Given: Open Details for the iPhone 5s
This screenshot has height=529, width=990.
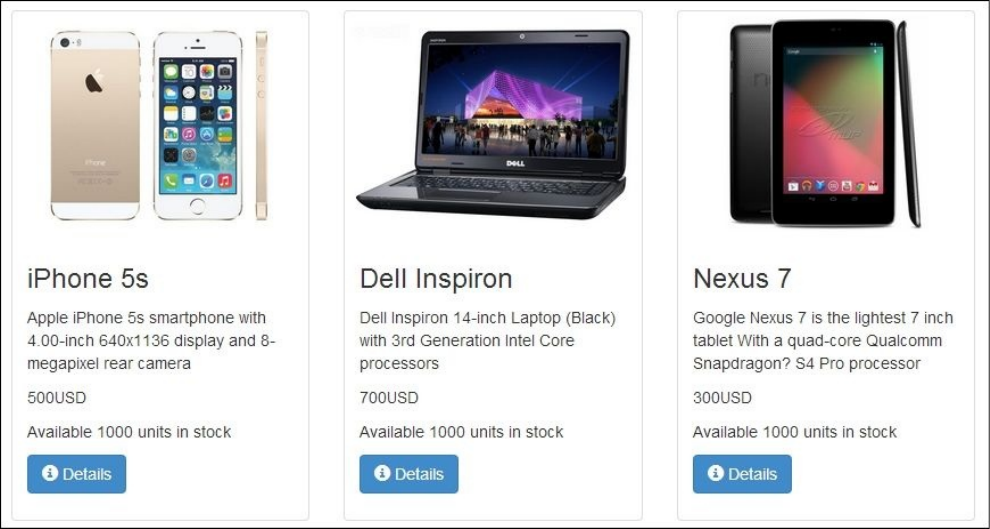Looking at the screenshot, I should coord(76,474).
